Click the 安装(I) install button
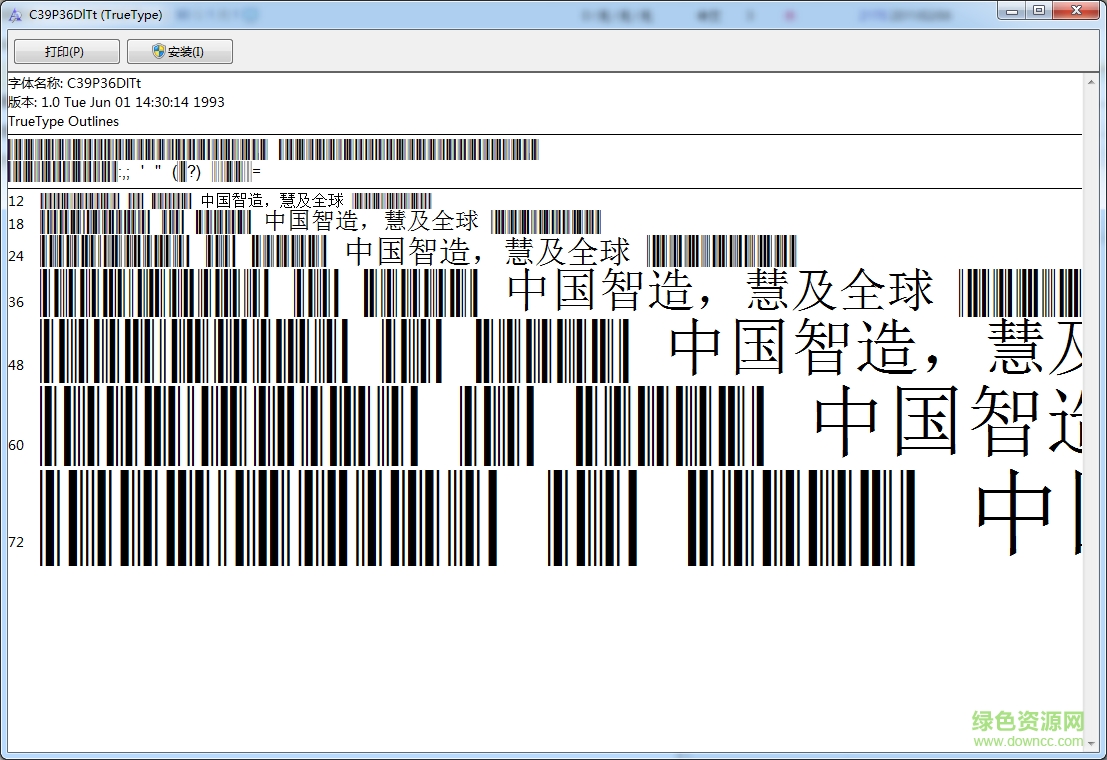Screen dimensions: 1107x760 point(179,51)
